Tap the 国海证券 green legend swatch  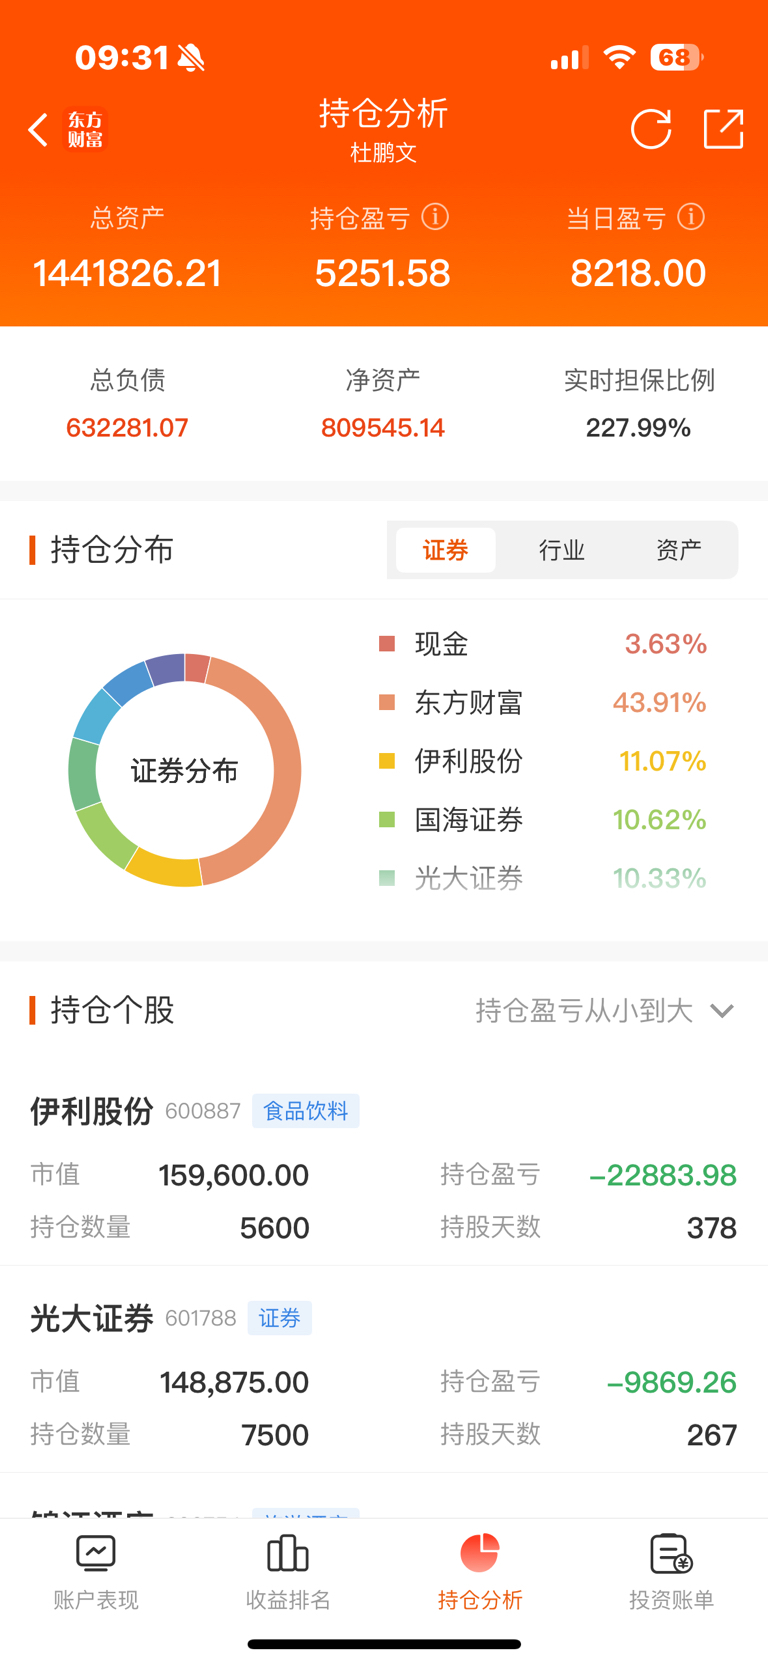[388, 820]
